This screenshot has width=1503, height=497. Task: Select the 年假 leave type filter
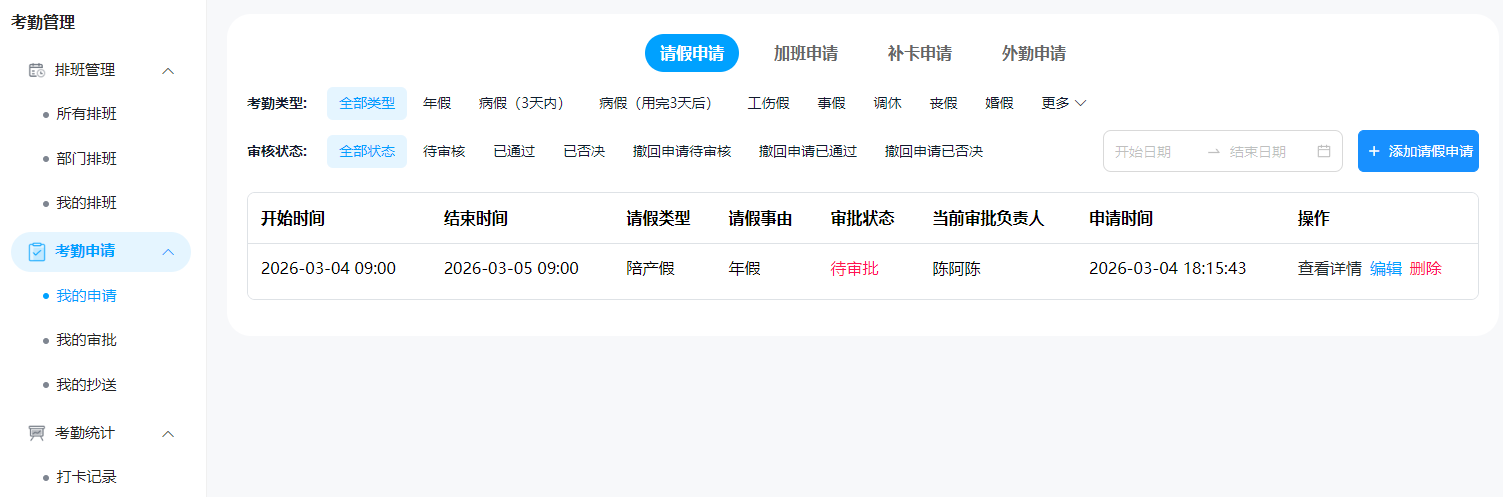pos(437,103)
